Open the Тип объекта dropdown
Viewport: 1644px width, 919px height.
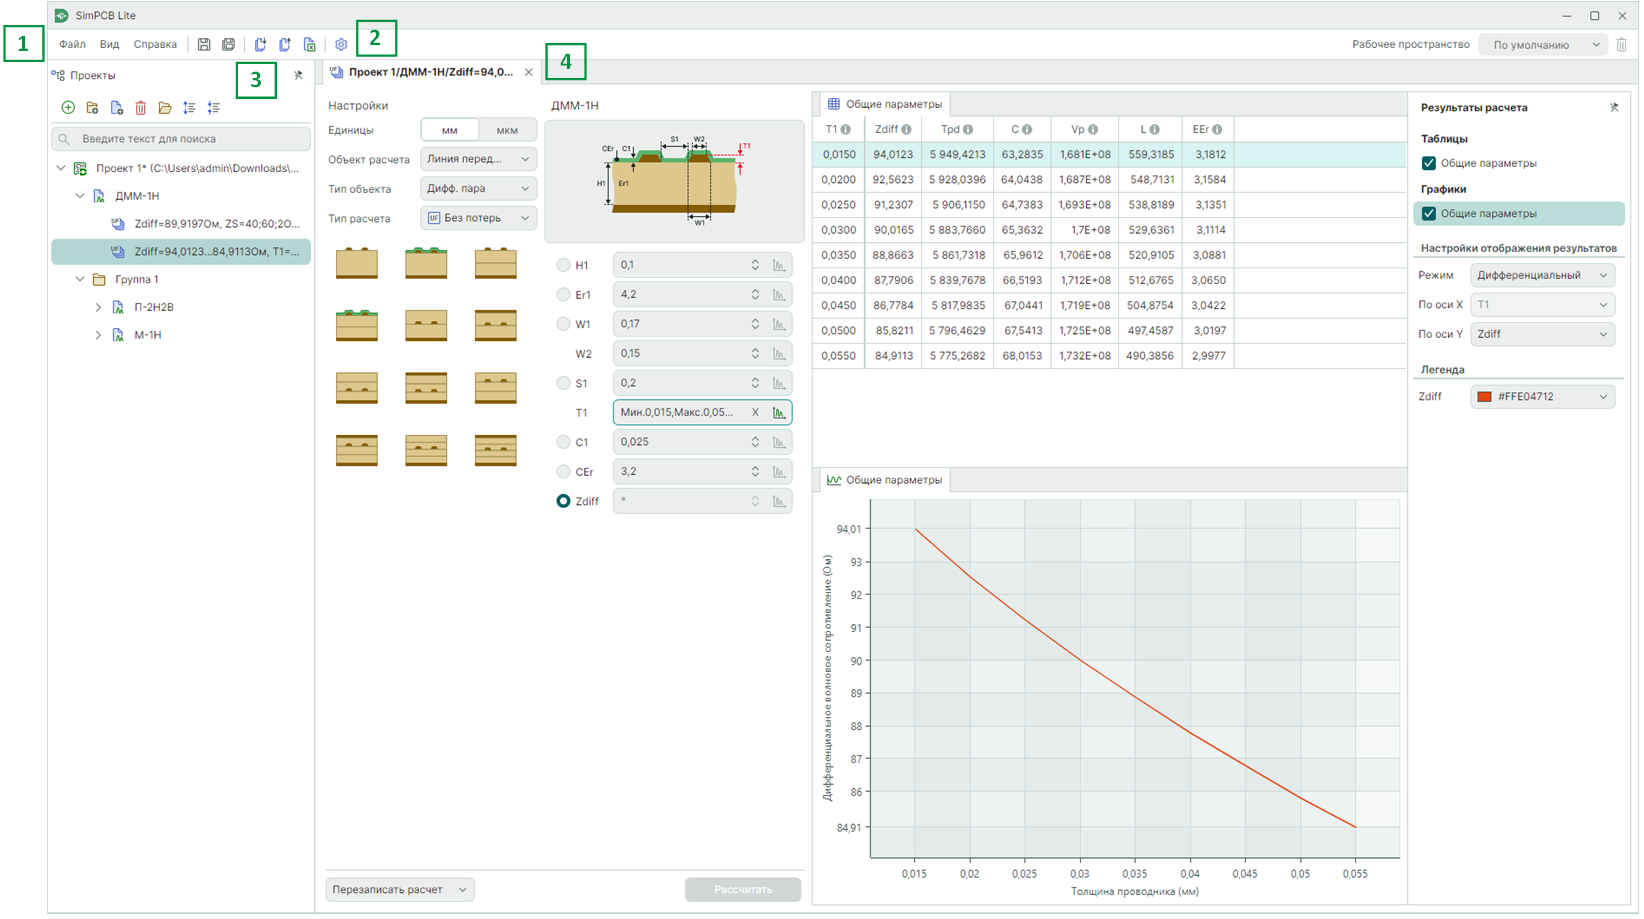click(x=478, y=189)
